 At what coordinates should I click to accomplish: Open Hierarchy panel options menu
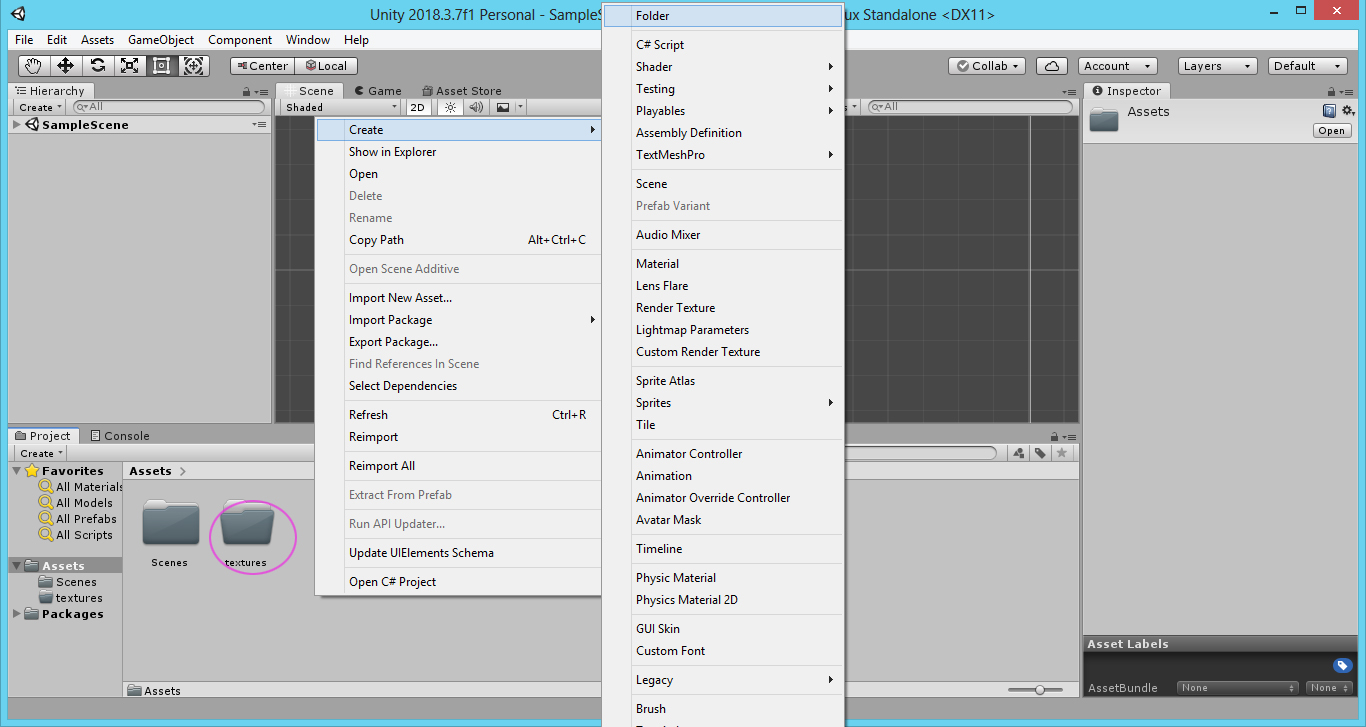click(x=261, y=92)
